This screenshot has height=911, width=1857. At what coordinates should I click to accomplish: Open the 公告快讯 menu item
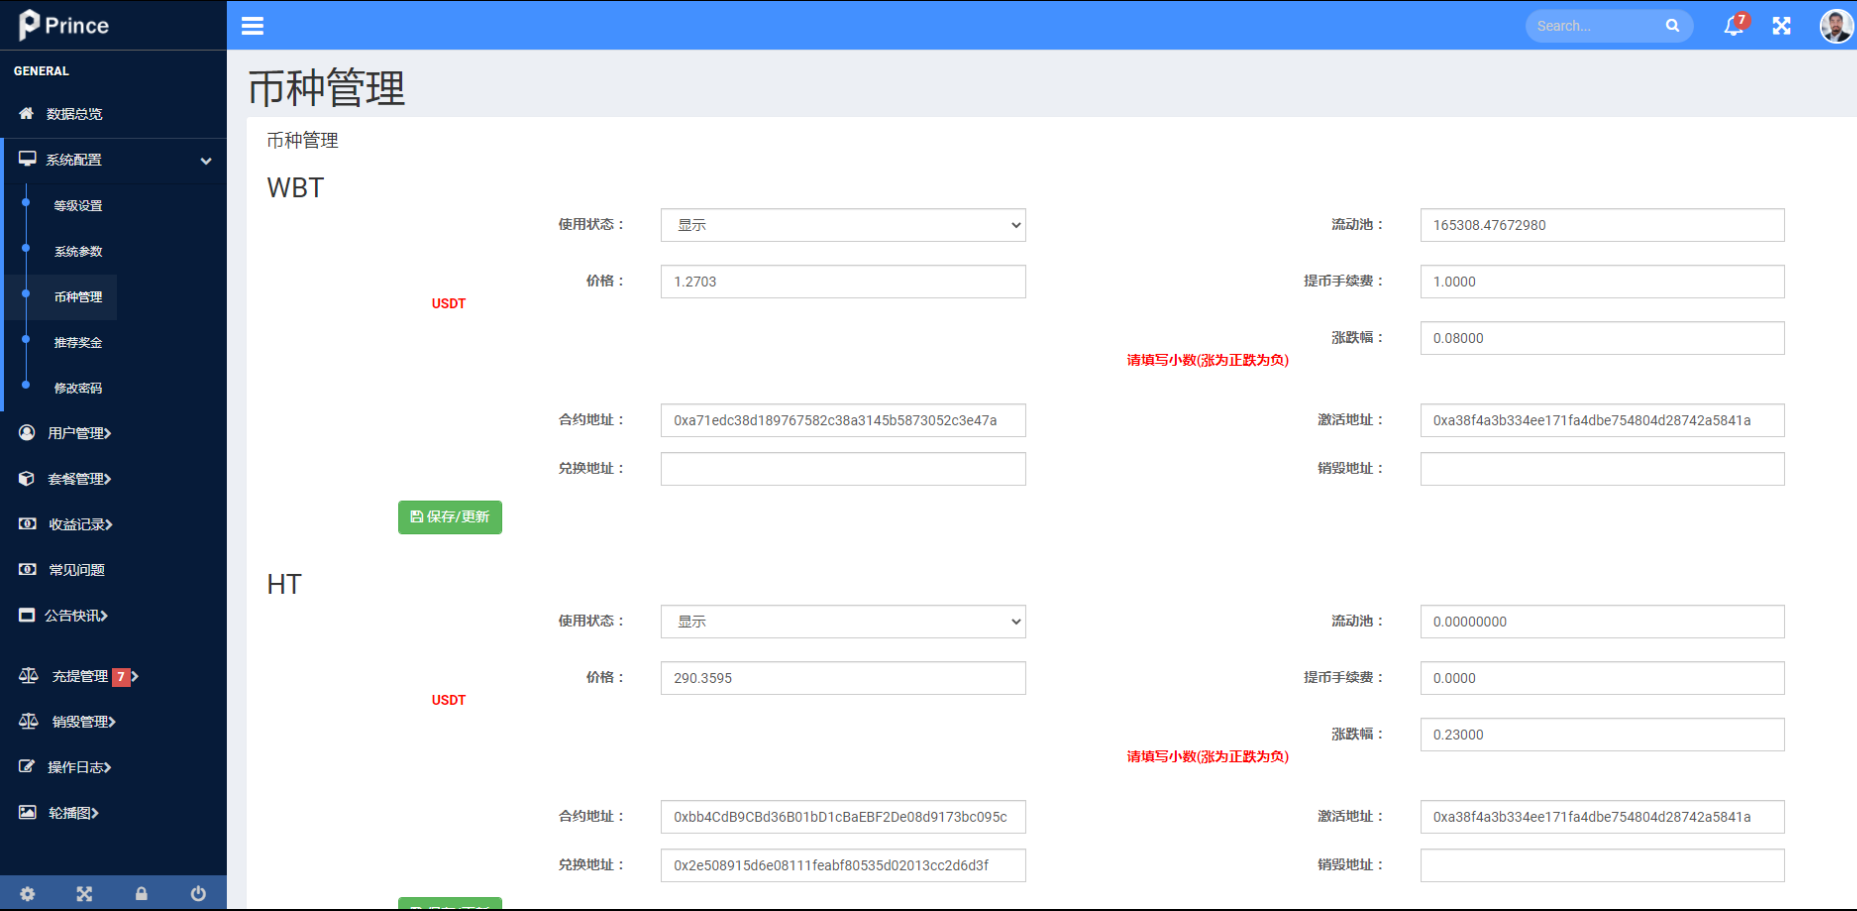click(x=75, y=614)
